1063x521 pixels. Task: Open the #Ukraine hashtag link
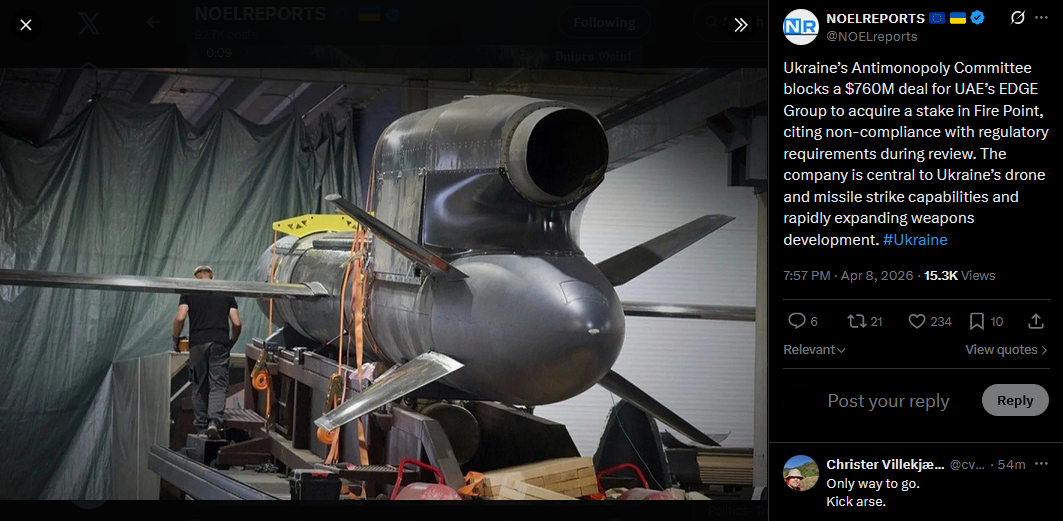[915, 240]
